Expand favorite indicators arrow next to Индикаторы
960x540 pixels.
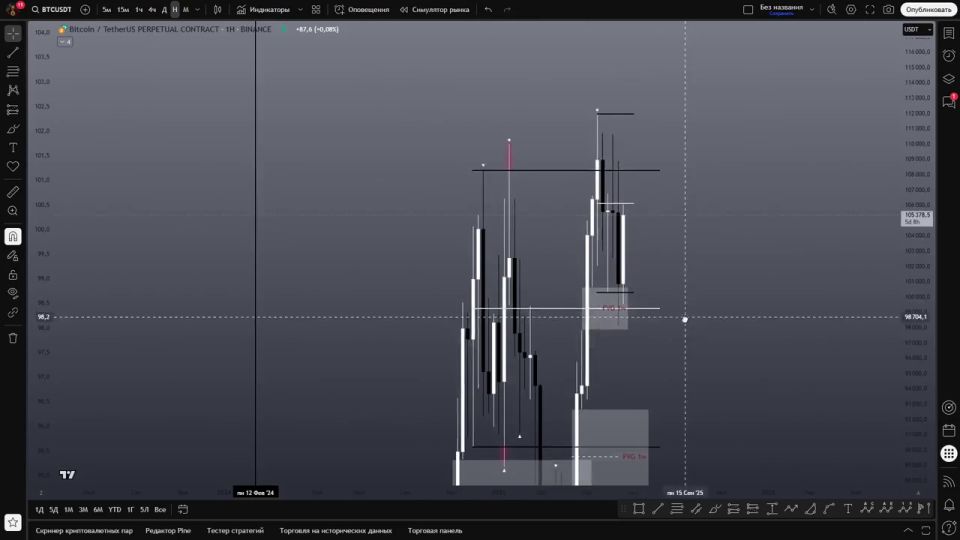[x=300, y=10]
